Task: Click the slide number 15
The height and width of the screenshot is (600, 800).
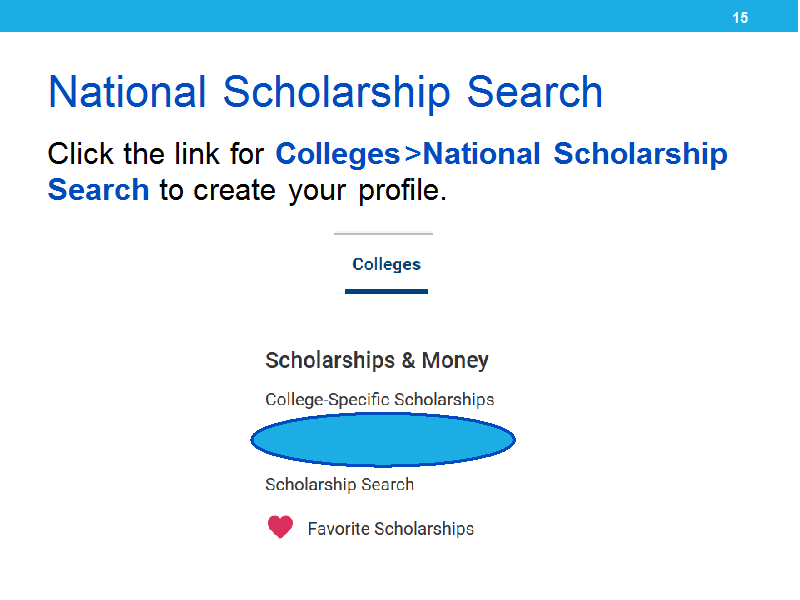Action: click(740, 18)
